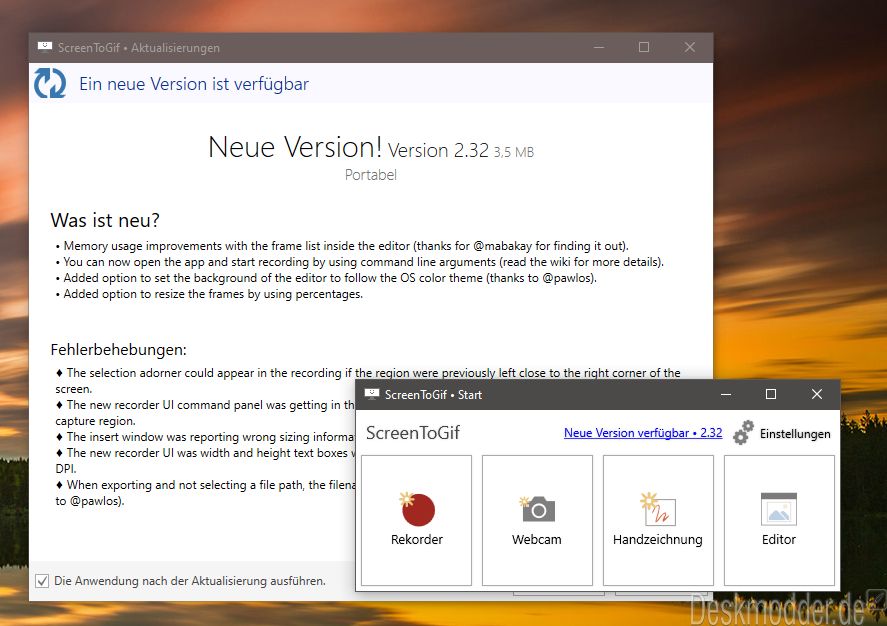Click the app icon in the Aktualisierungen title bar
This screenshot has width=887, height=626.
click(x=45, y=47)
